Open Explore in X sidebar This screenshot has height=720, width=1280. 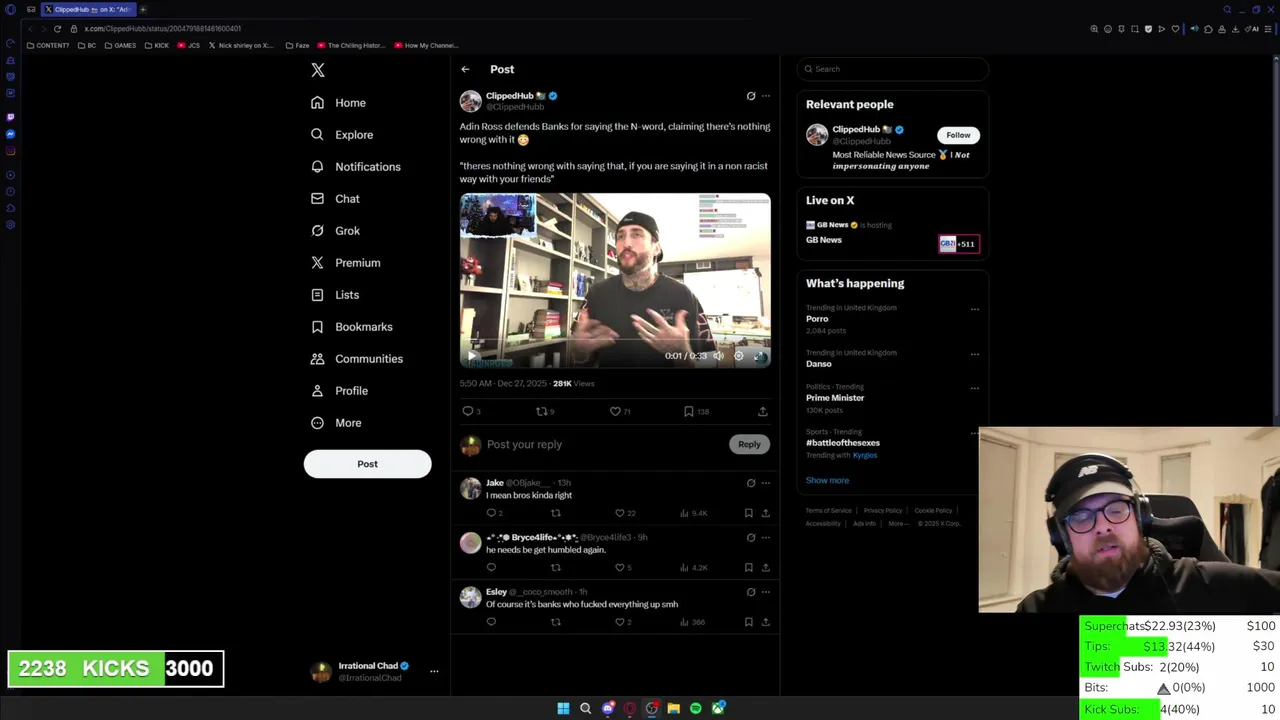point(342,135)
